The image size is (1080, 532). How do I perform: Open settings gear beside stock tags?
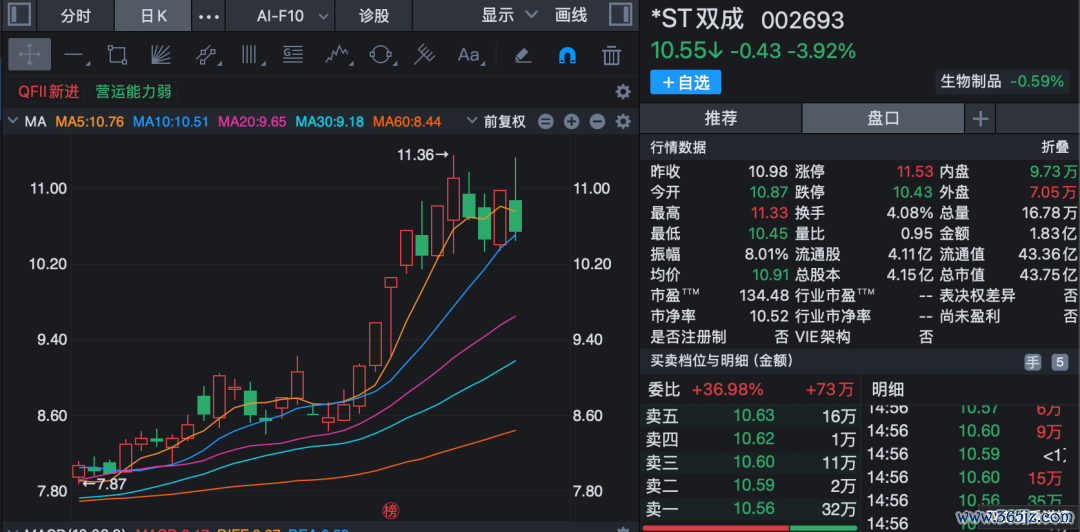(x=623, y=92)
